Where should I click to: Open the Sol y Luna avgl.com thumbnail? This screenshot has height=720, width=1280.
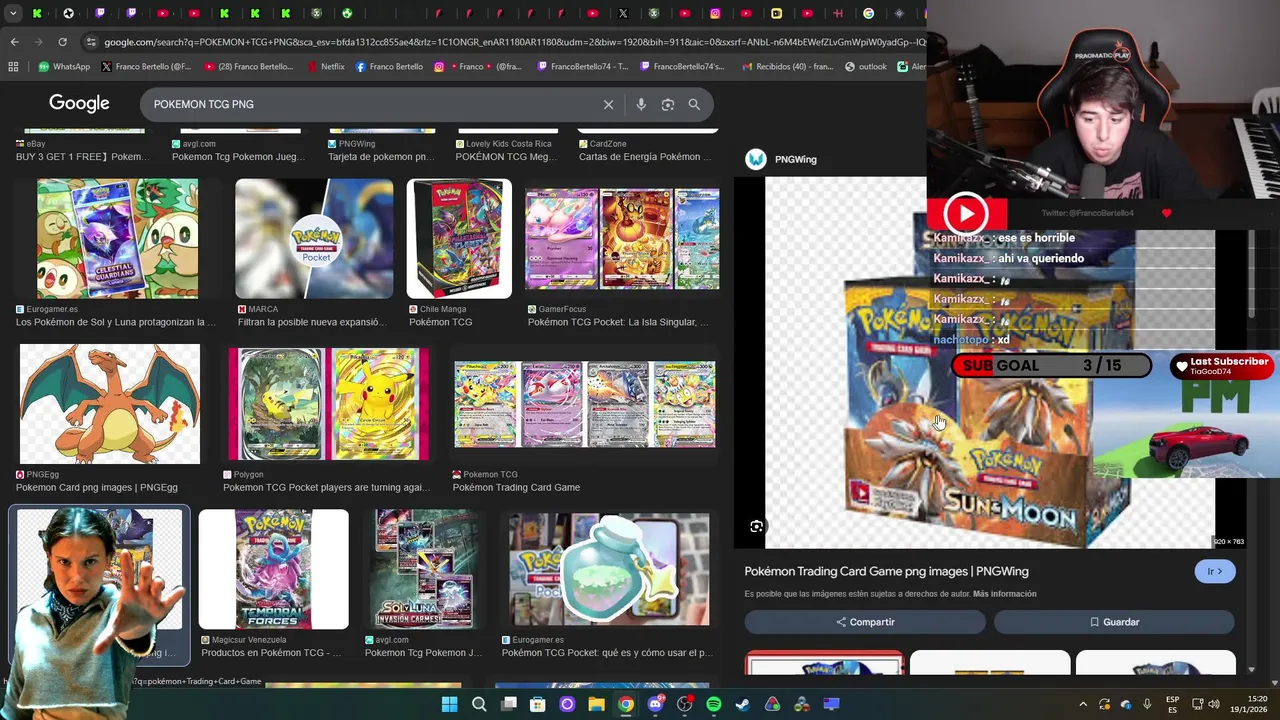click(424, 569)
